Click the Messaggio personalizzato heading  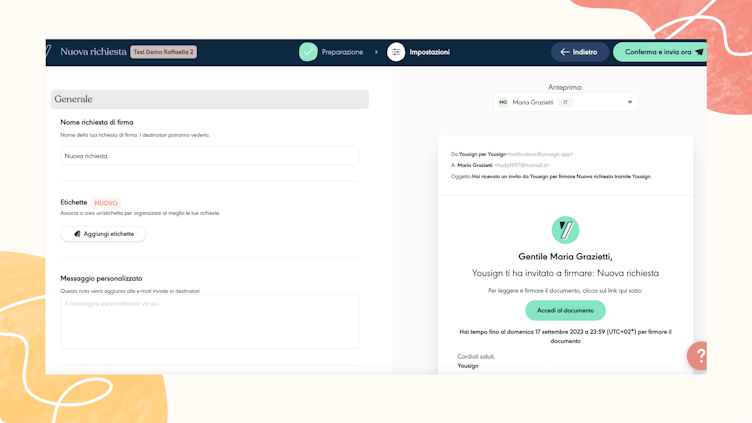(x=101, y=278)
